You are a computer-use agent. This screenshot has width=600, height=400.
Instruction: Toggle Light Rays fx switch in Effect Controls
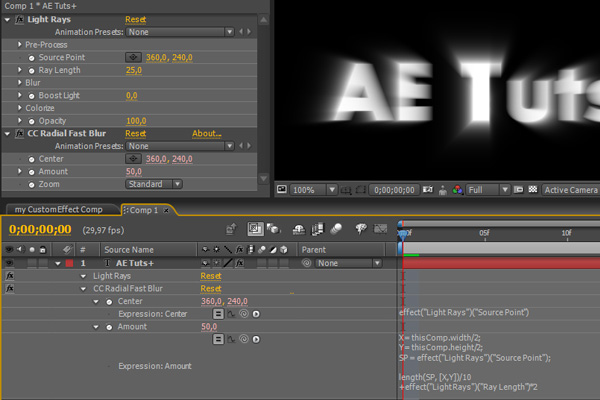(x=19, y=20)
